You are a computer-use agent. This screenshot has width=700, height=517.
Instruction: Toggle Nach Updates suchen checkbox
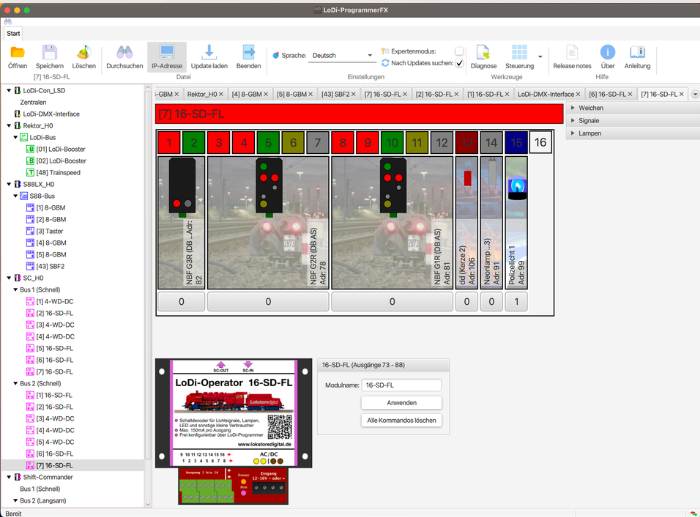(459, 63)
